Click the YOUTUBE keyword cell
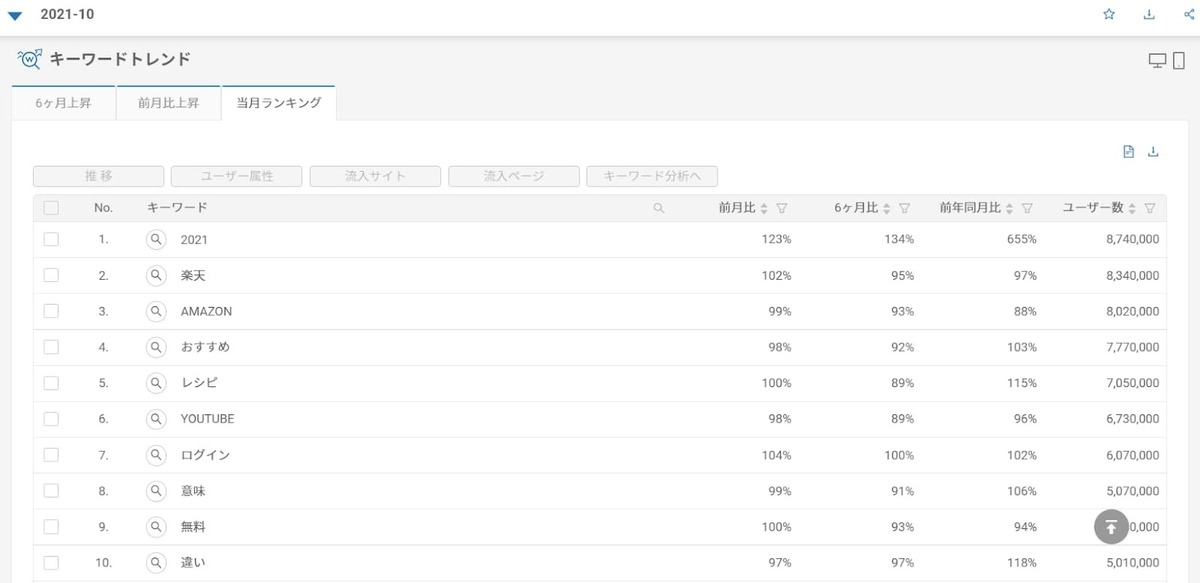This screenshot has width=1200, height=583. [x=207, y=419]
